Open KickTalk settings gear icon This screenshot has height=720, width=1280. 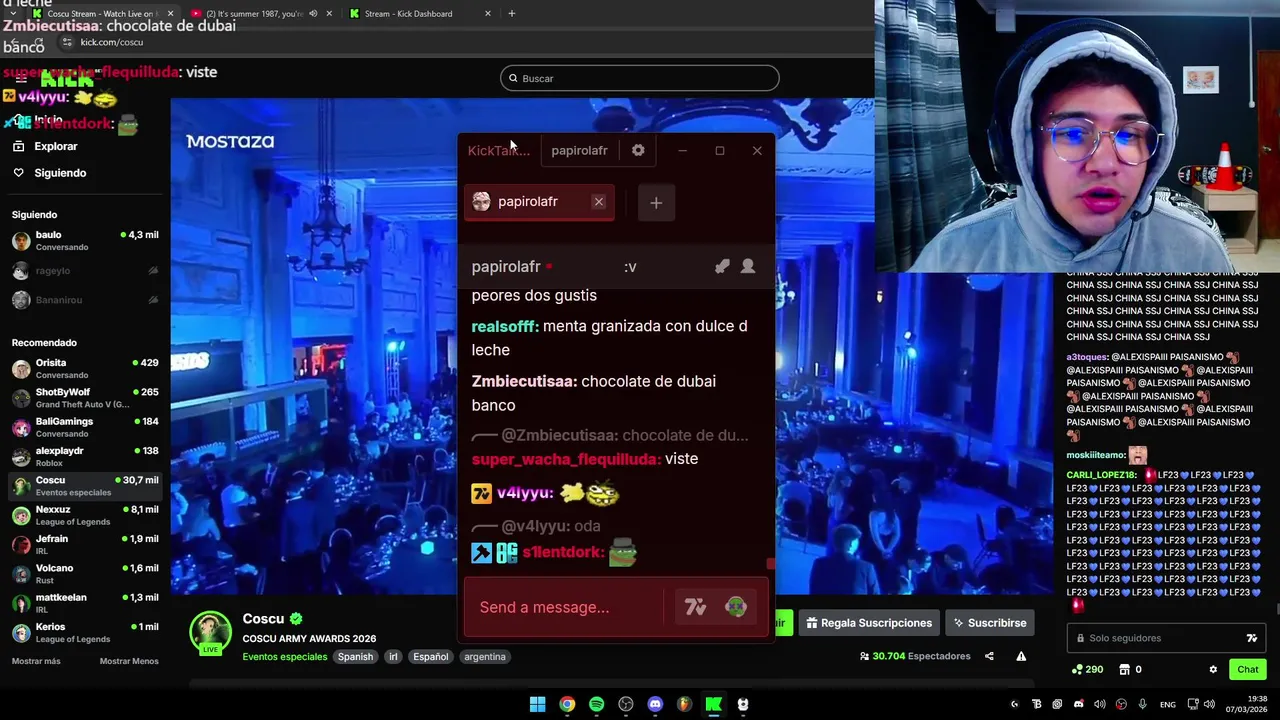pos(638,150)
